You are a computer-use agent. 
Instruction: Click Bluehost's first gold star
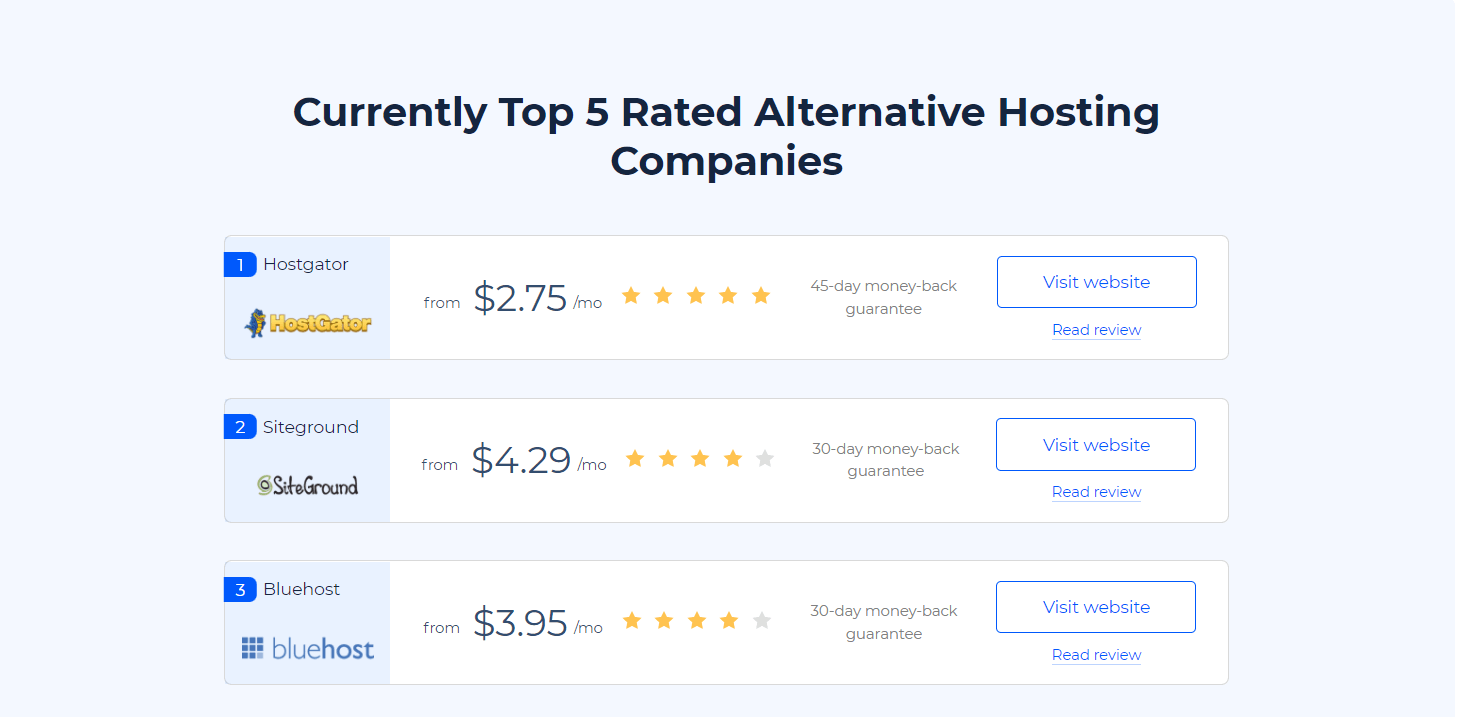(632, 621)
